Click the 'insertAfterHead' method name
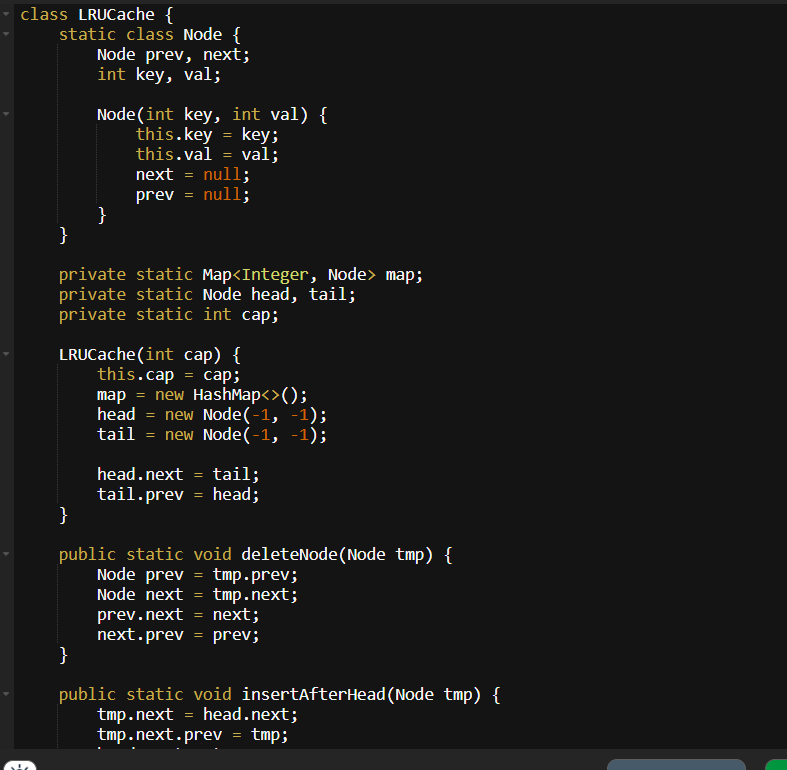Viewport: 787px width, 770px height. click(x=313, y=695)
